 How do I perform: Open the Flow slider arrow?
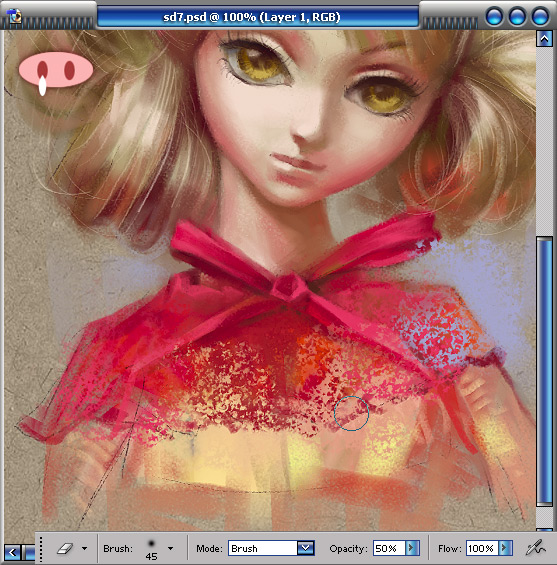click(505, 548)
